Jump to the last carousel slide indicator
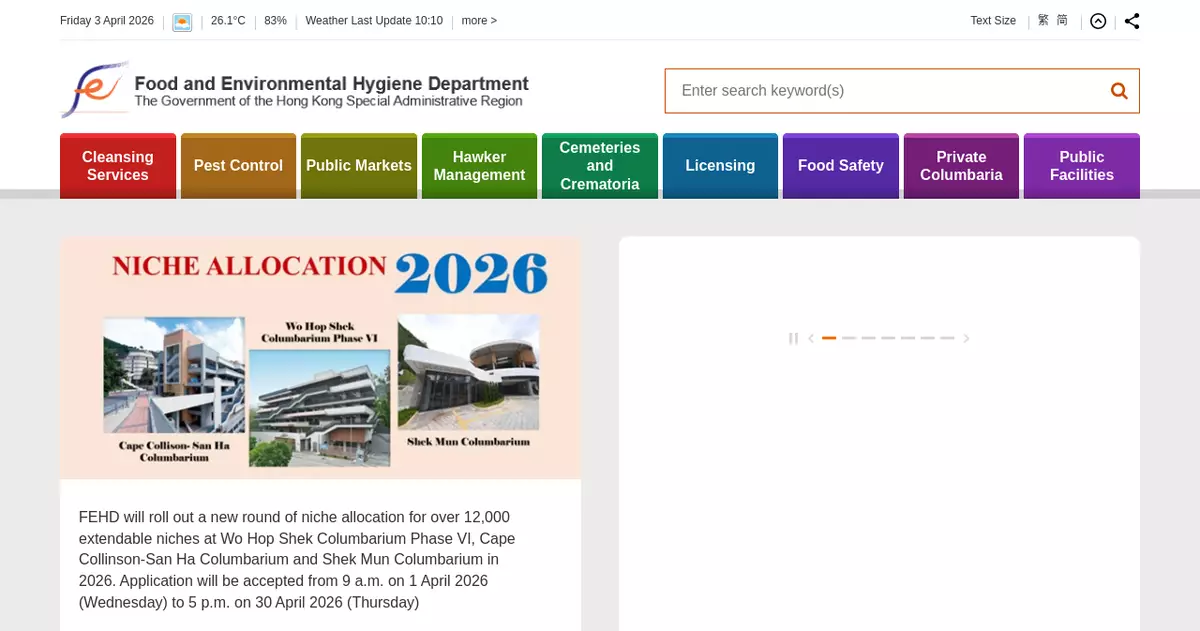 click(x=947, y=339)
